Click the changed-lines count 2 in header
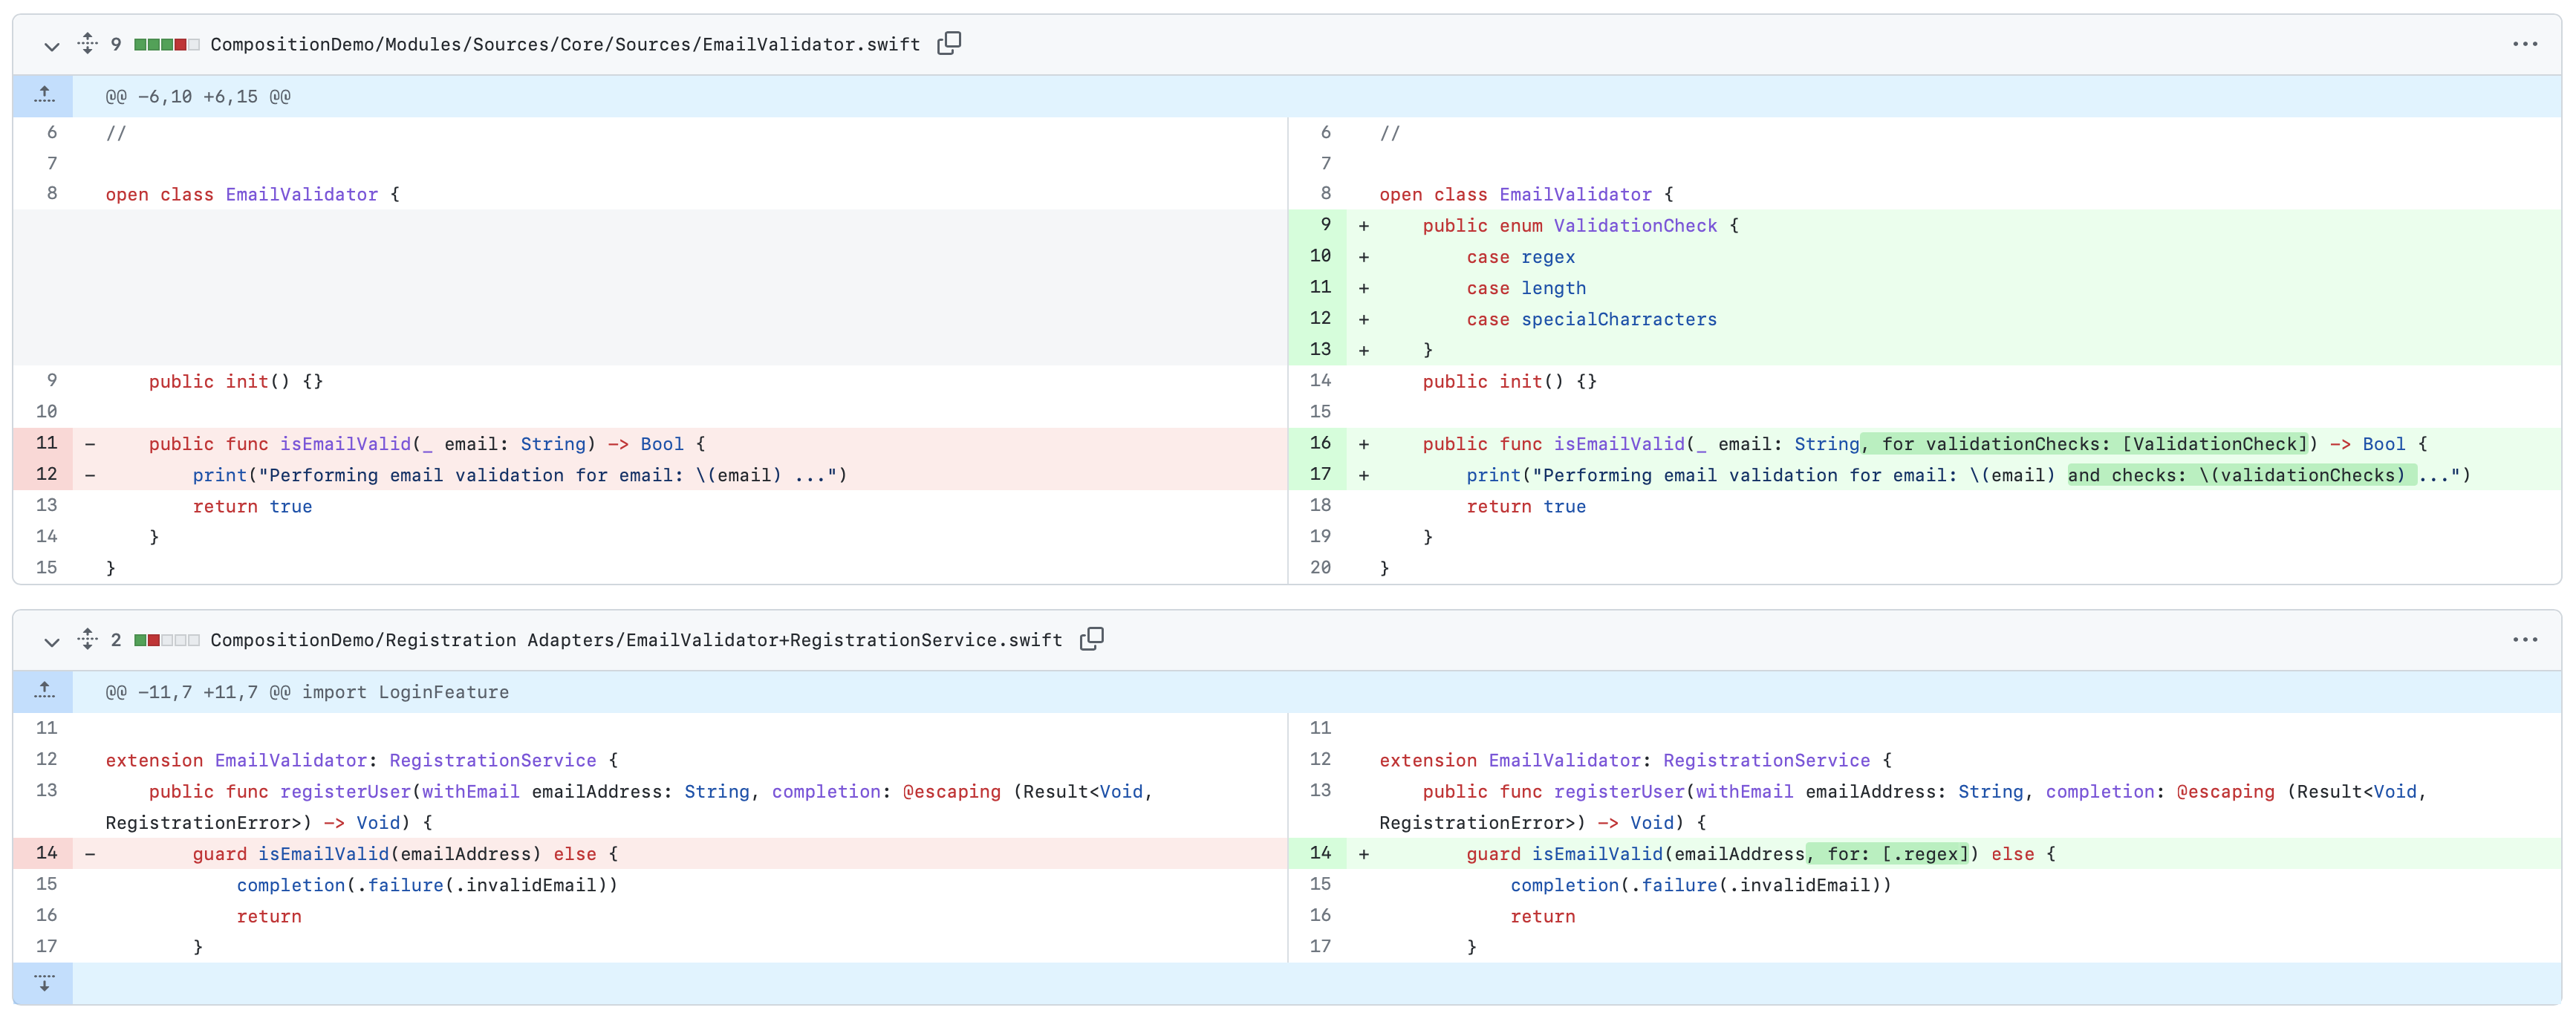 (x=116, y=640)
